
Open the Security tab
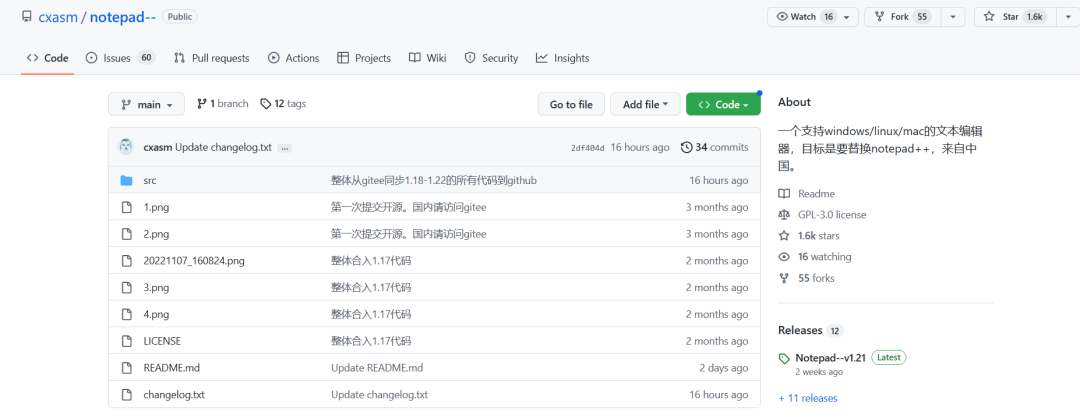pyautogui.click(x=491, y=58)
